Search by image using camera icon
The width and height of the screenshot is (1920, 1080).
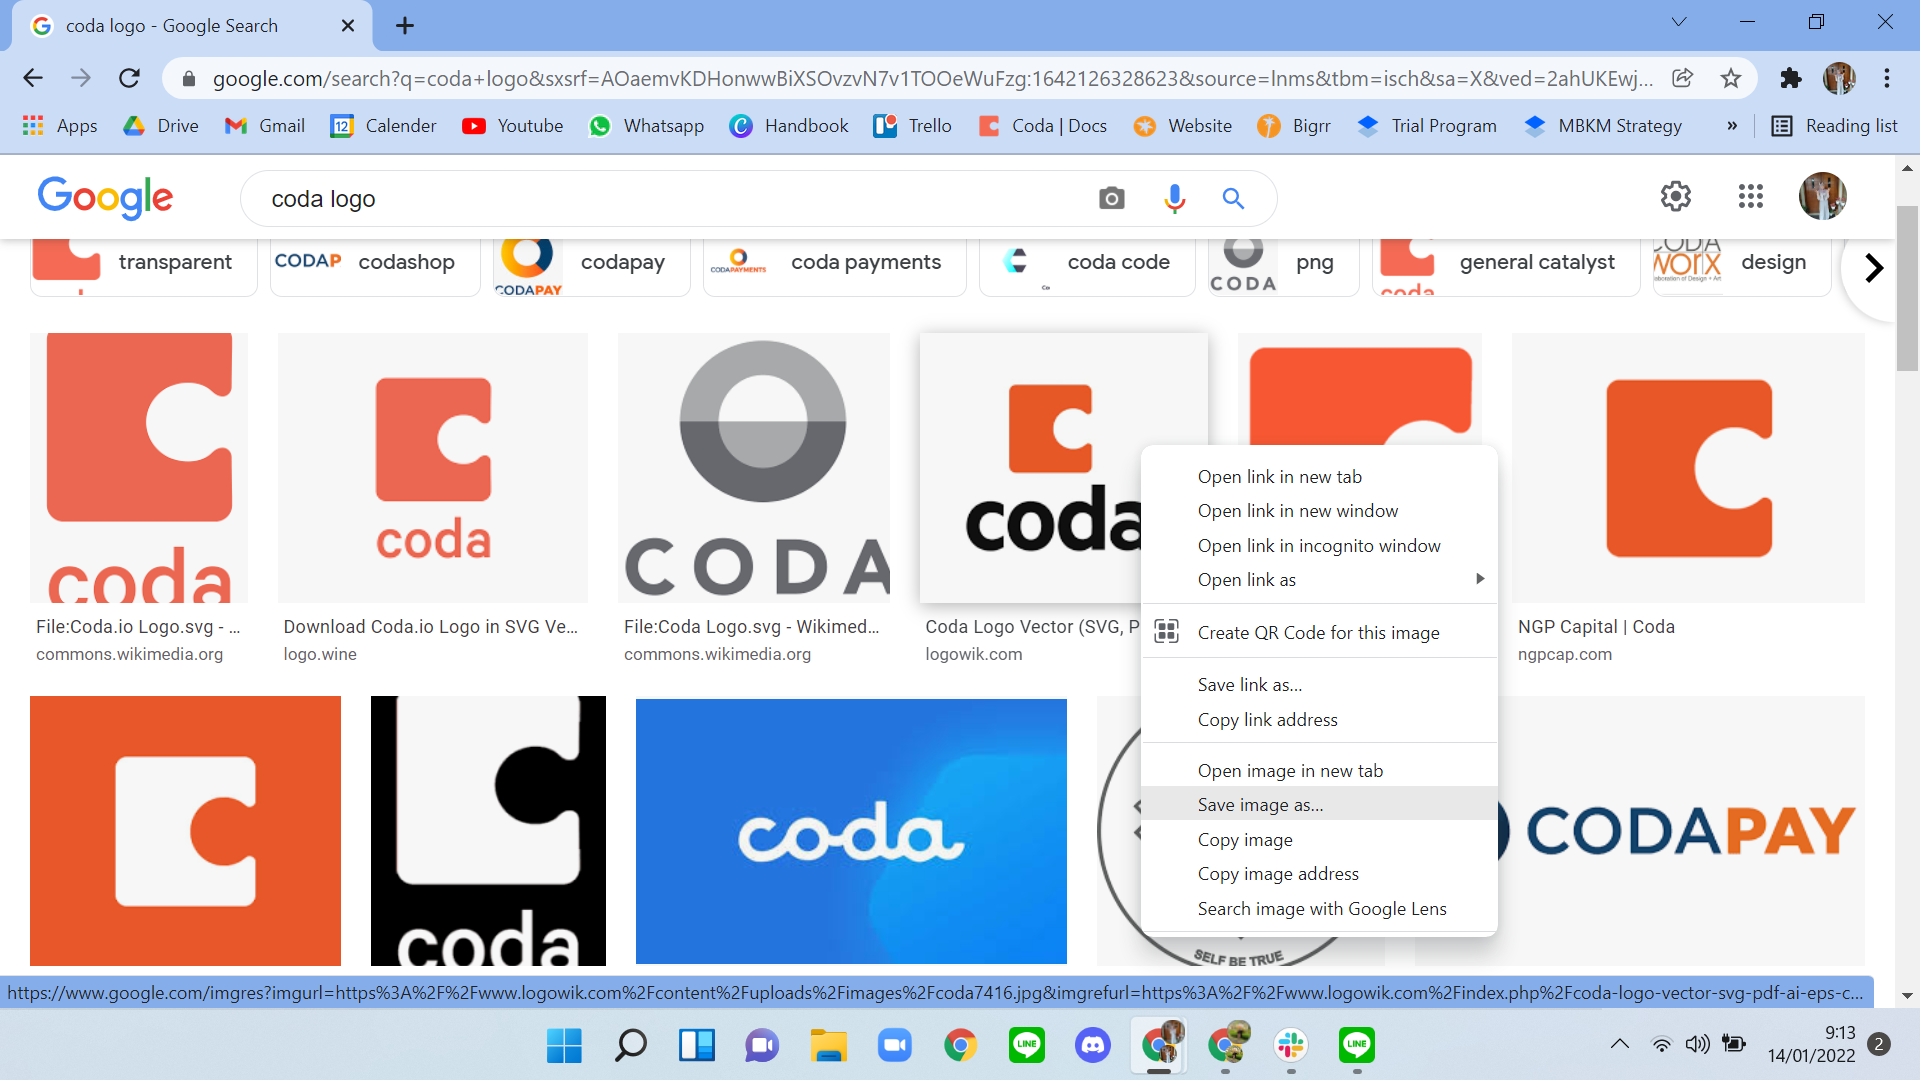(1111, 198)
